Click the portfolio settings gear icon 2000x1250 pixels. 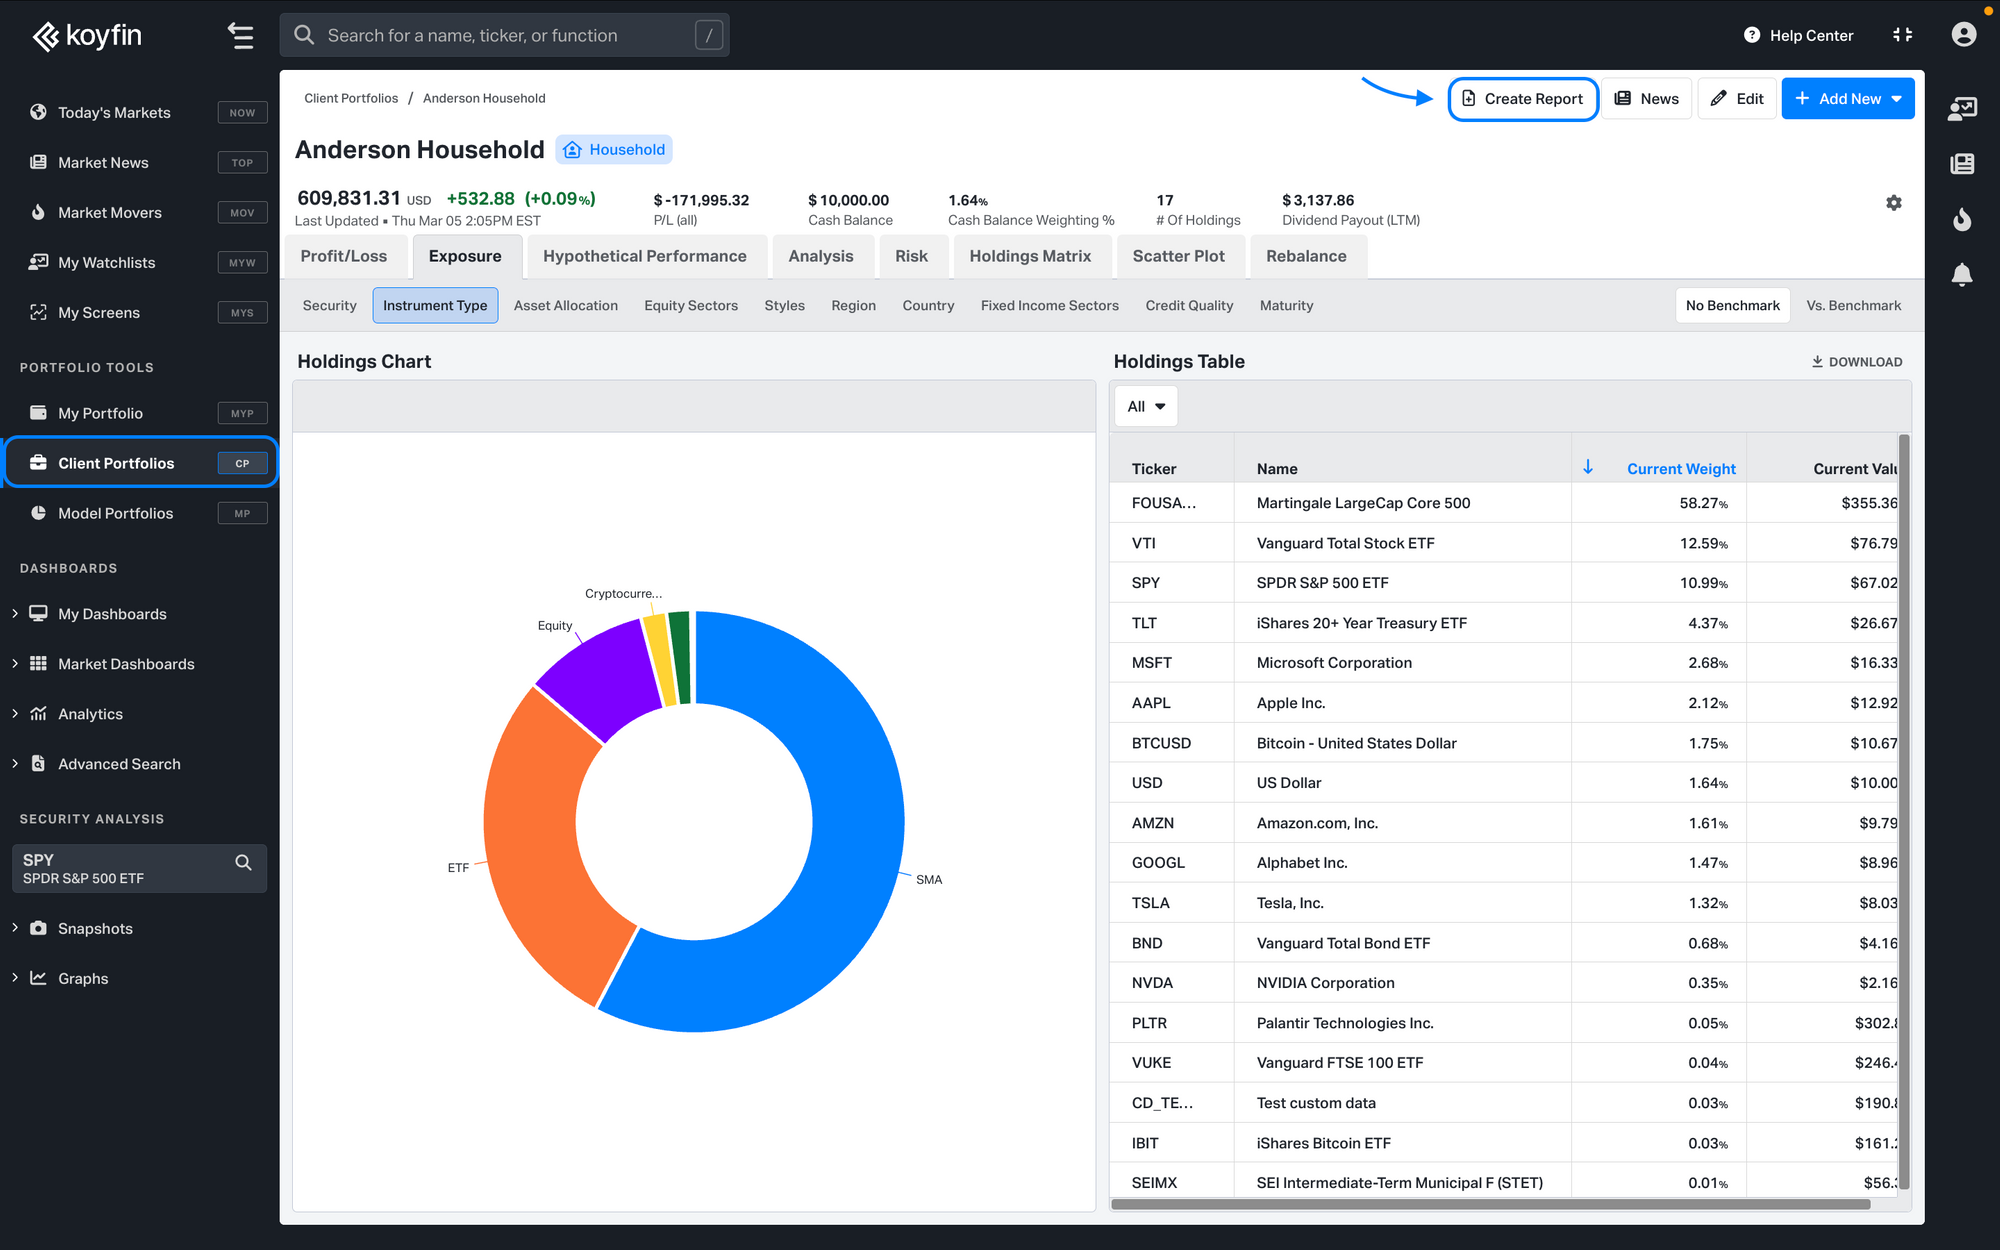point(1893,203)
